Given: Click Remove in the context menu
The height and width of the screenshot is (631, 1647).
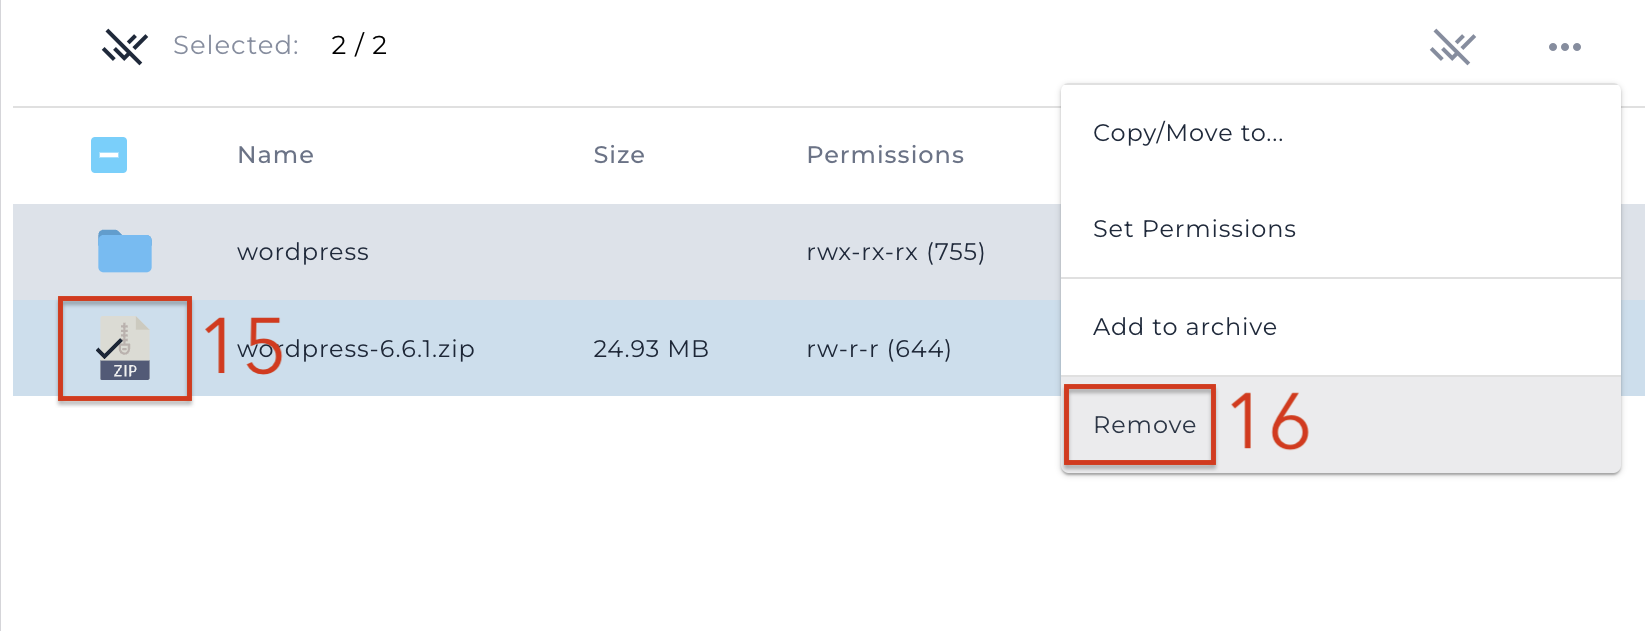Looking at the screenshot, I should [x=1144, y=425].
